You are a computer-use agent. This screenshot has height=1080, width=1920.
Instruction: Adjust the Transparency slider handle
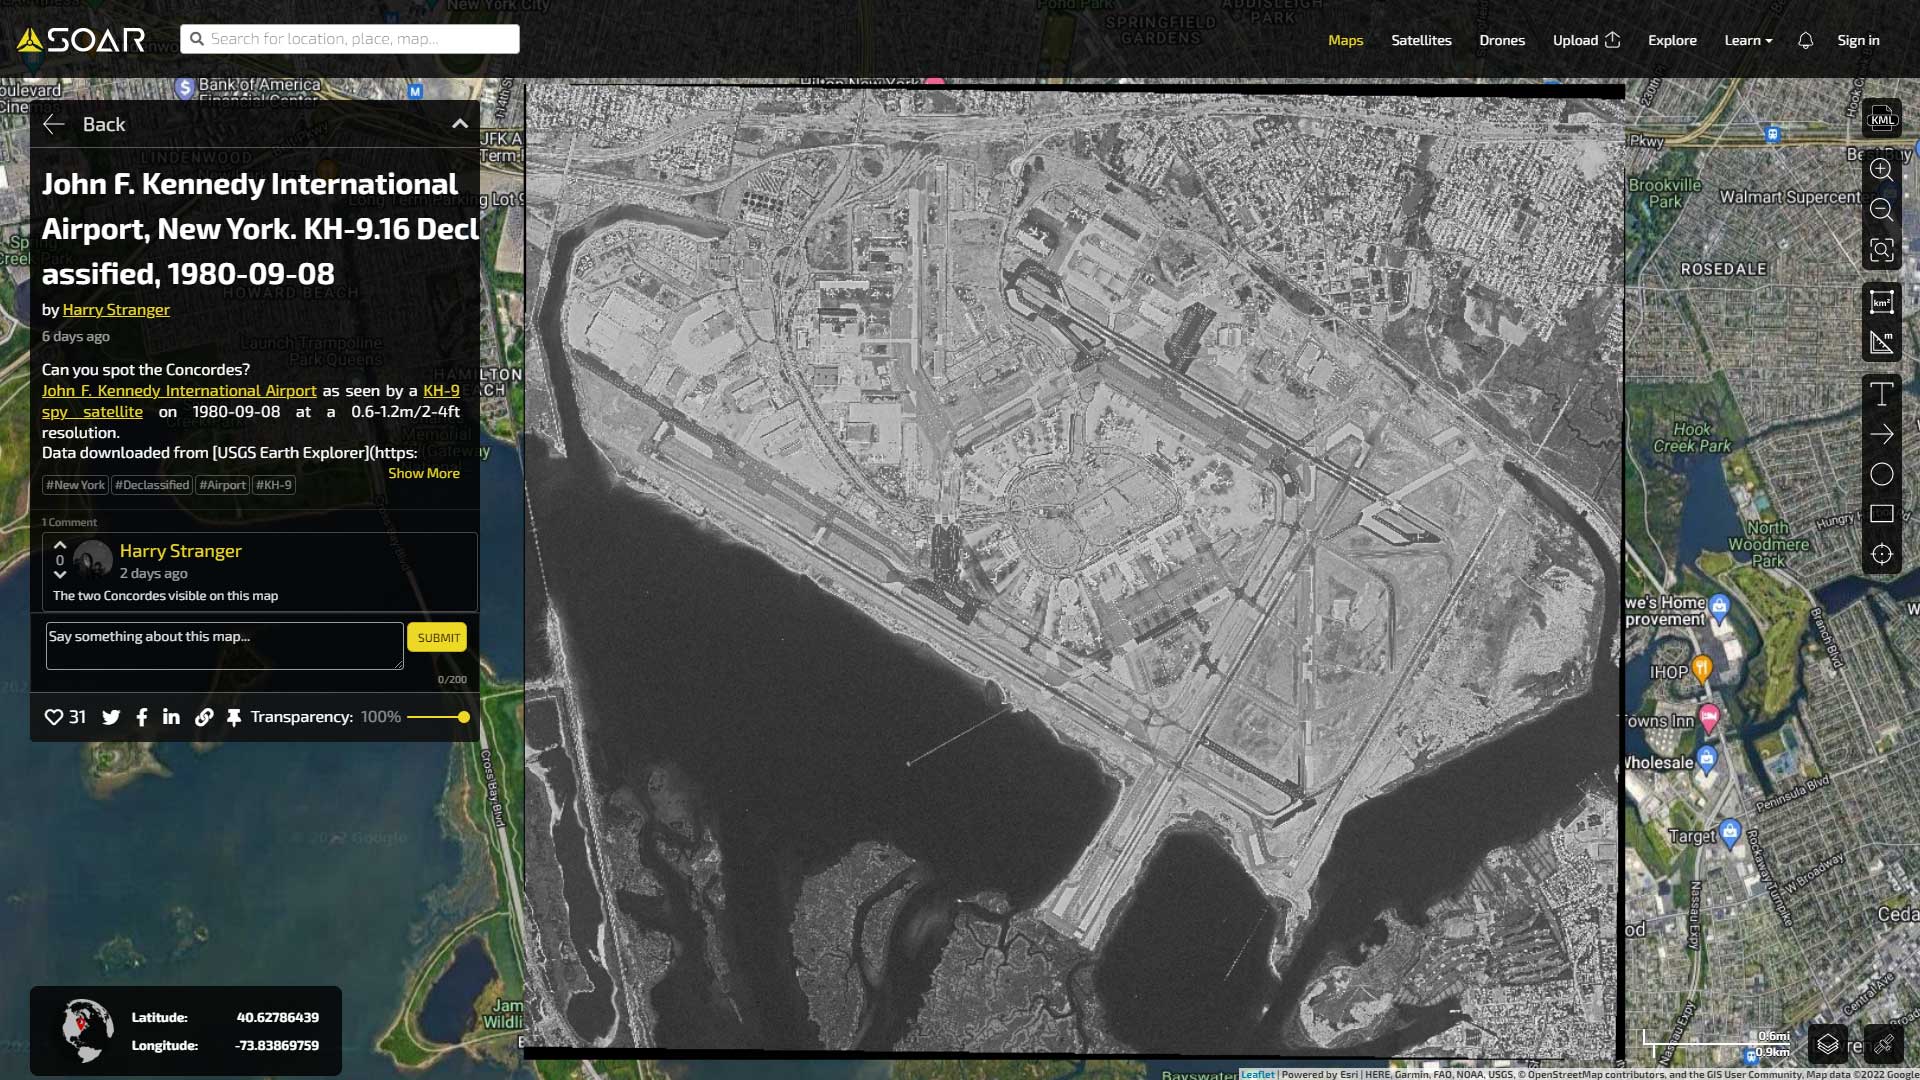(x=464, y=717)
